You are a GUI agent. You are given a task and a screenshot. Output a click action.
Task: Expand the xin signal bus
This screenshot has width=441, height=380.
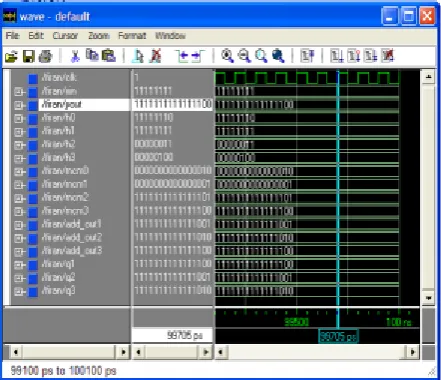coord(19,92)
